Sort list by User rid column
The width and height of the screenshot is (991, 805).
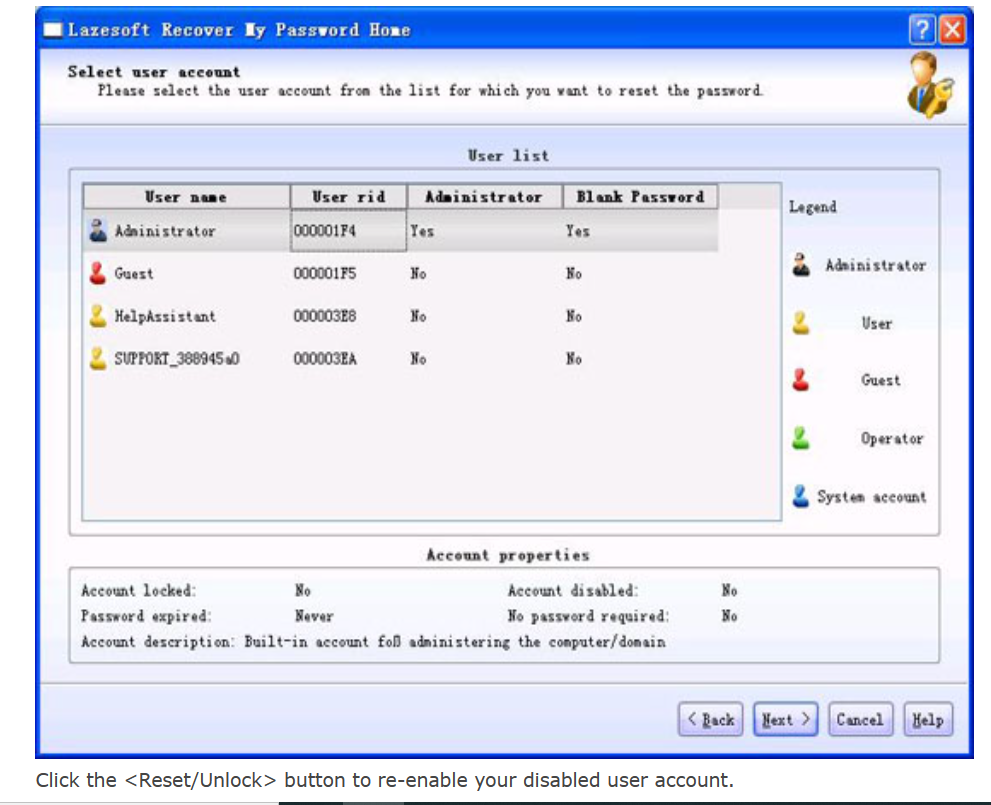tap(348, 197)
